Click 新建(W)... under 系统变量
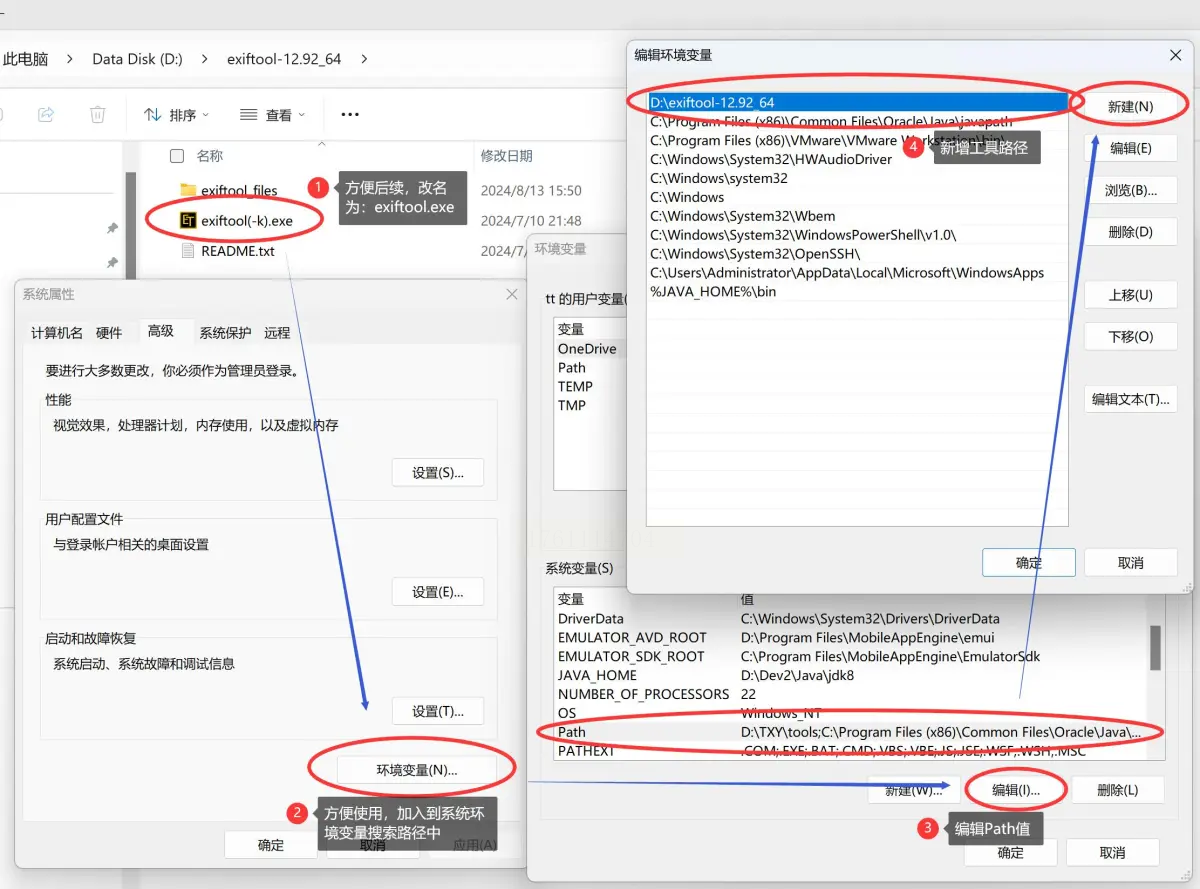 914,790
